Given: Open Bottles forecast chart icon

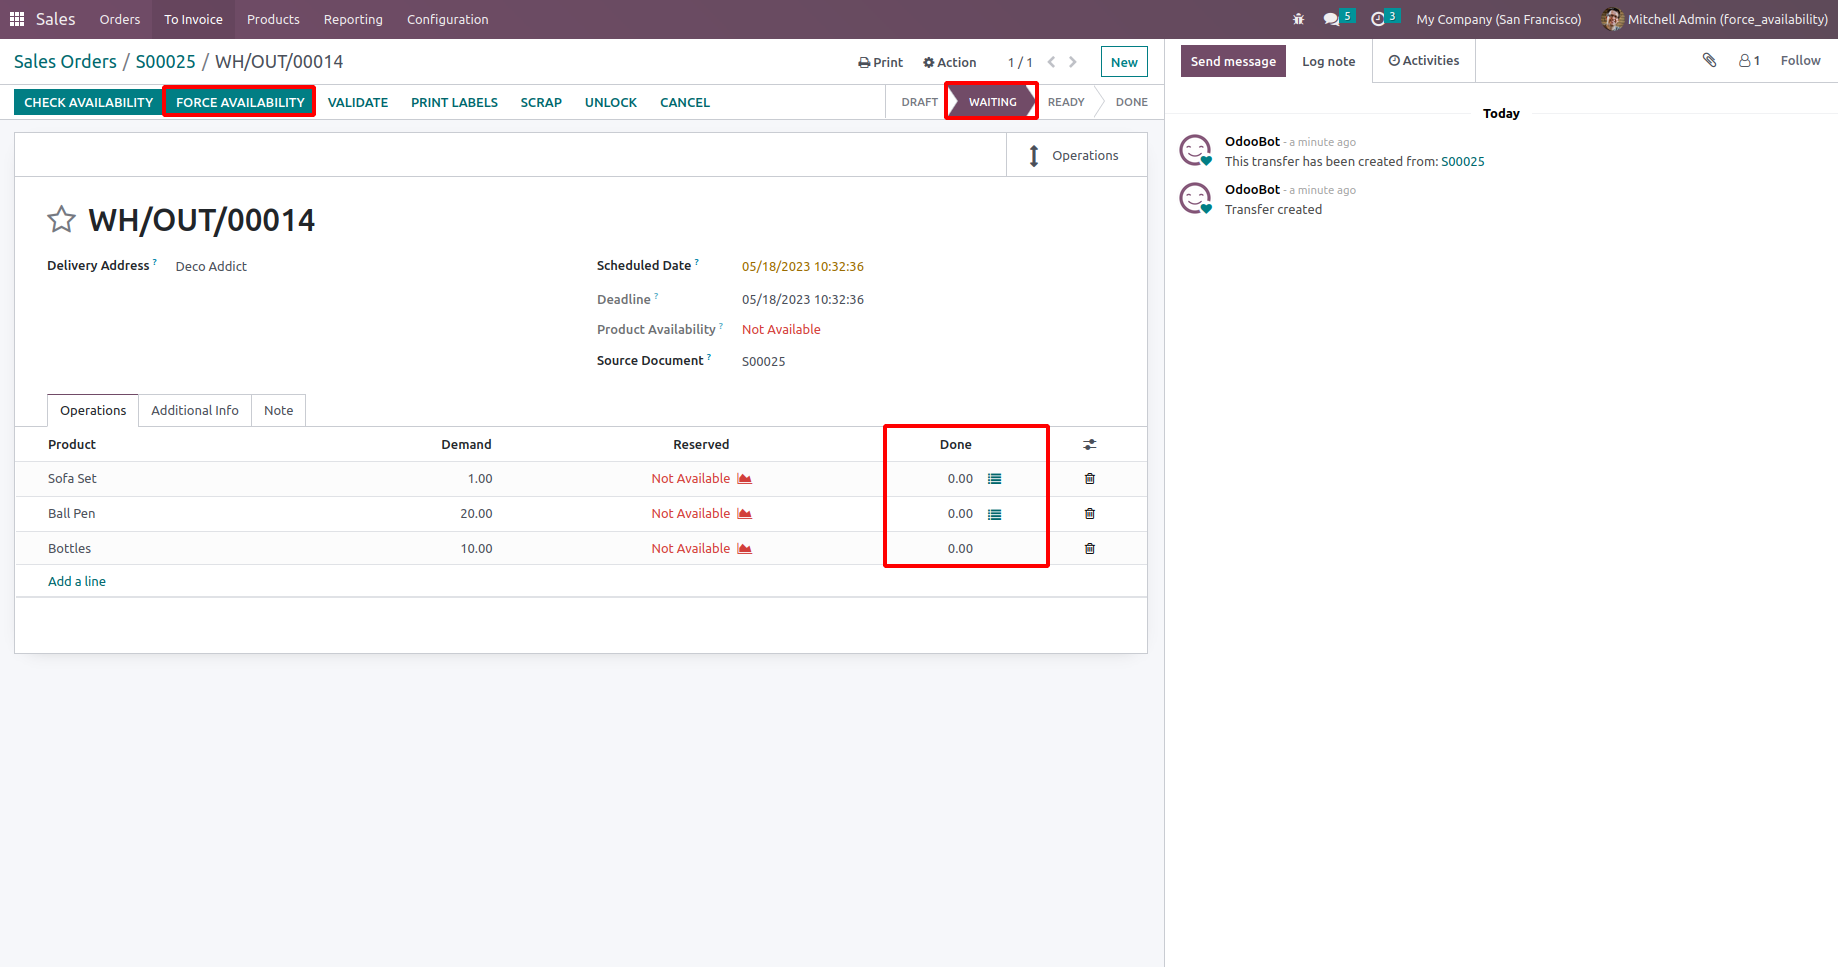Looking at the screenshot, I should pos(744,549).
